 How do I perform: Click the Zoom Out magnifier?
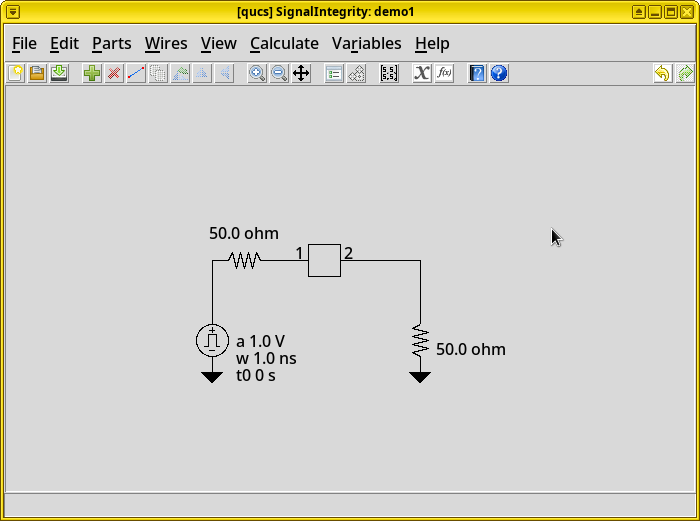pos(279,73)
